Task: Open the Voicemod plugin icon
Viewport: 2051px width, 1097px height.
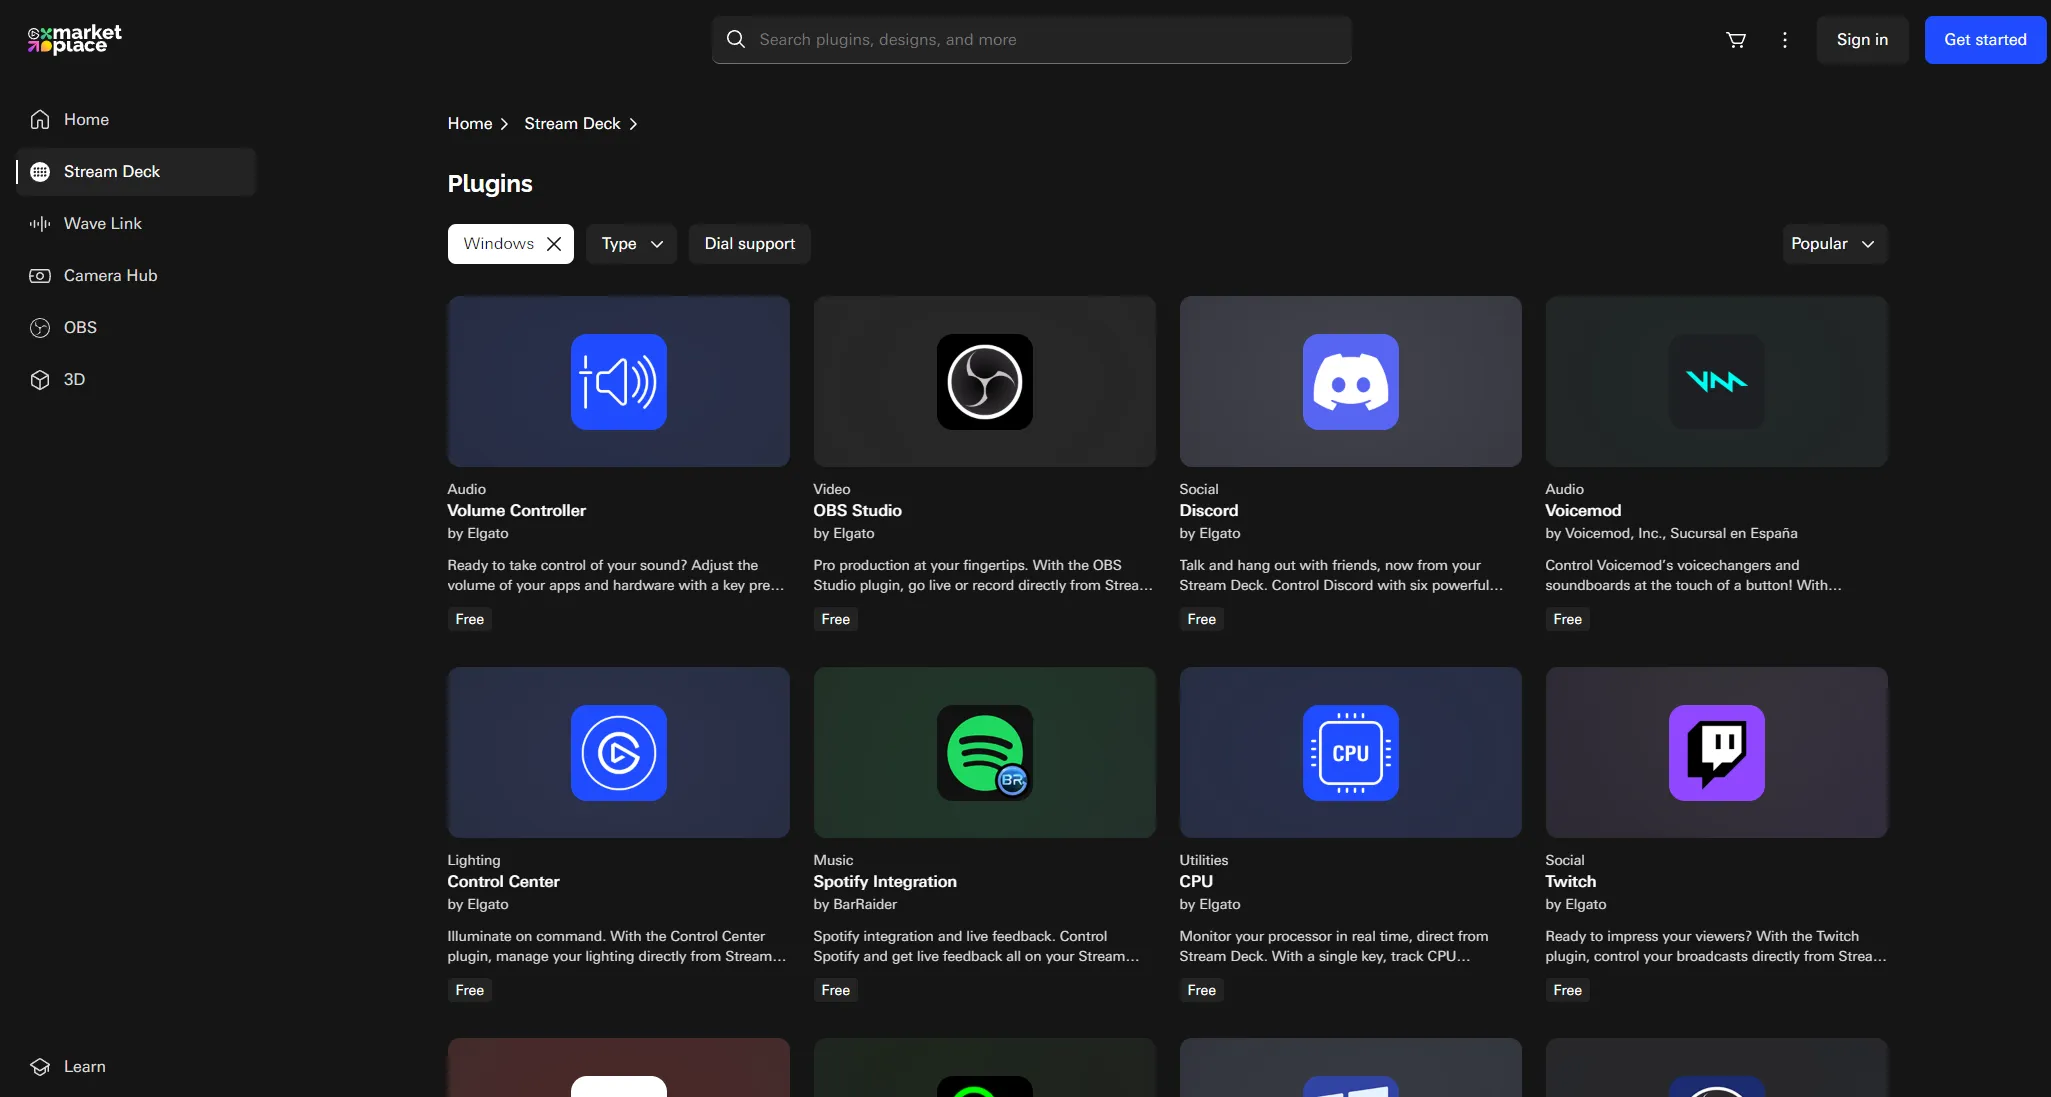Action: point(1716,382)
